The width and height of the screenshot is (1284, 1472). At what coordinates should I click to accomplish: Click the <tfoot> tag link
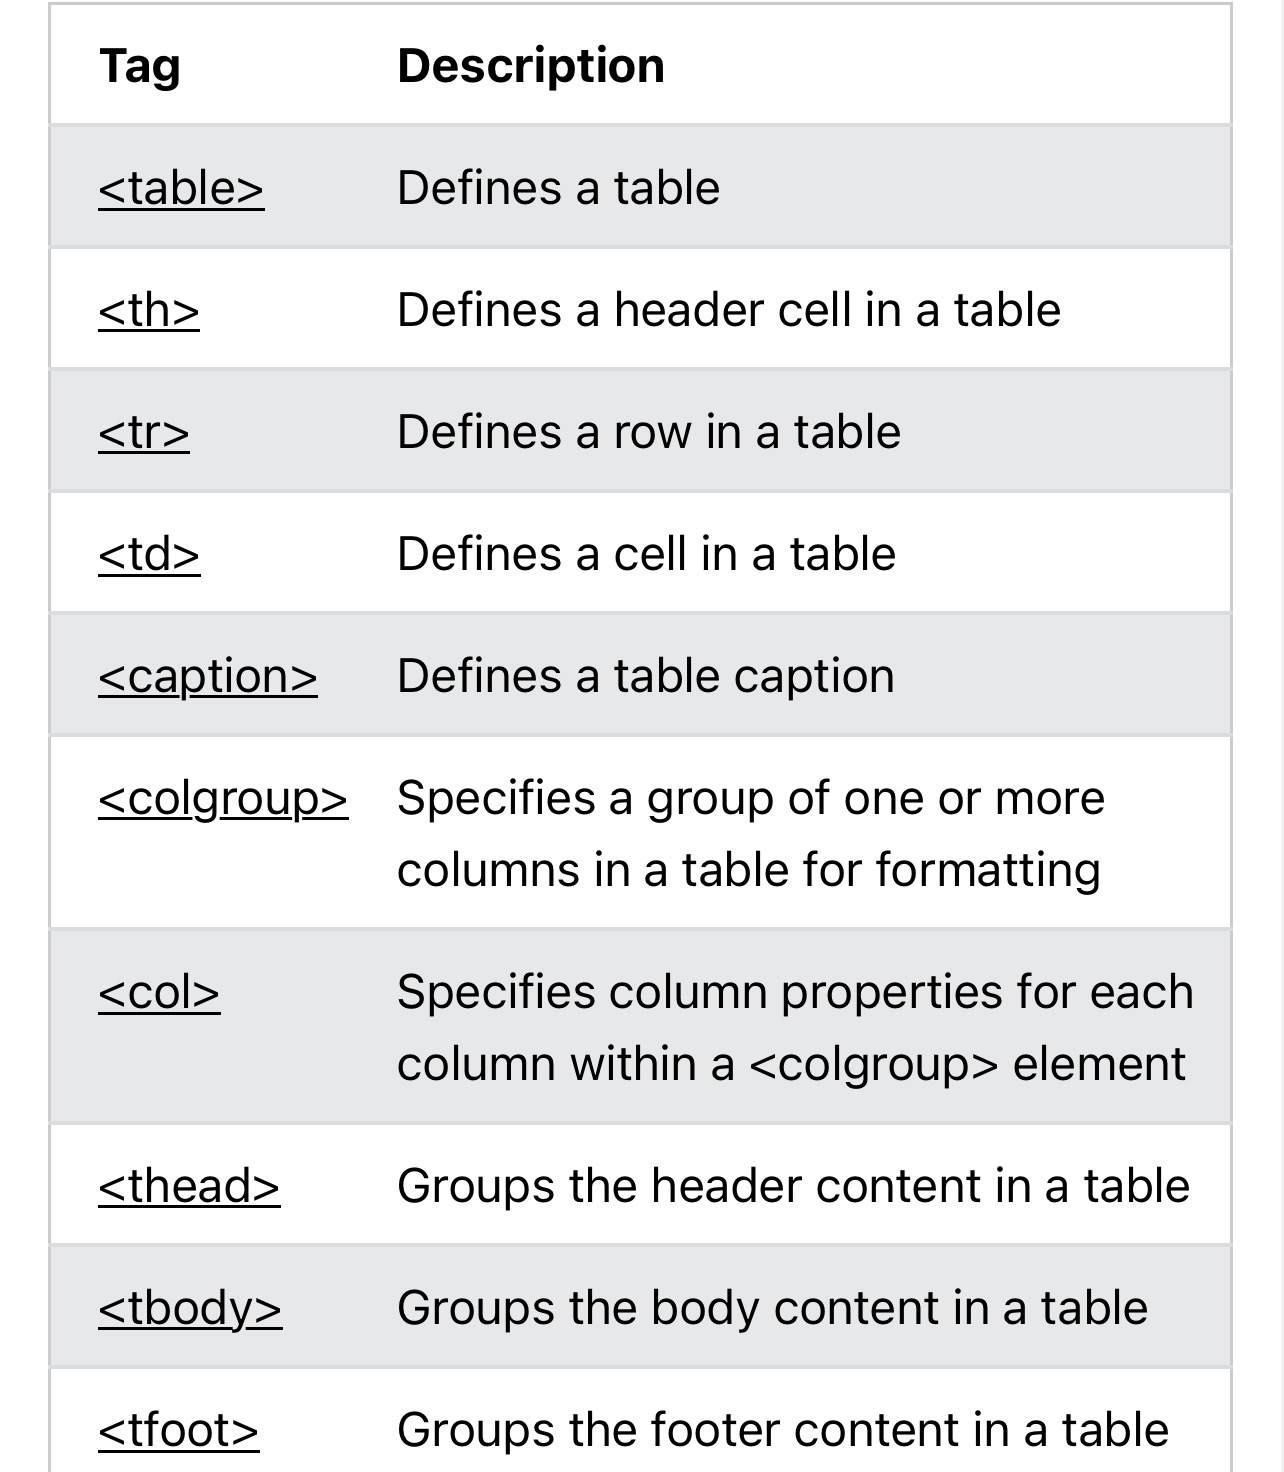point(179,1430)
